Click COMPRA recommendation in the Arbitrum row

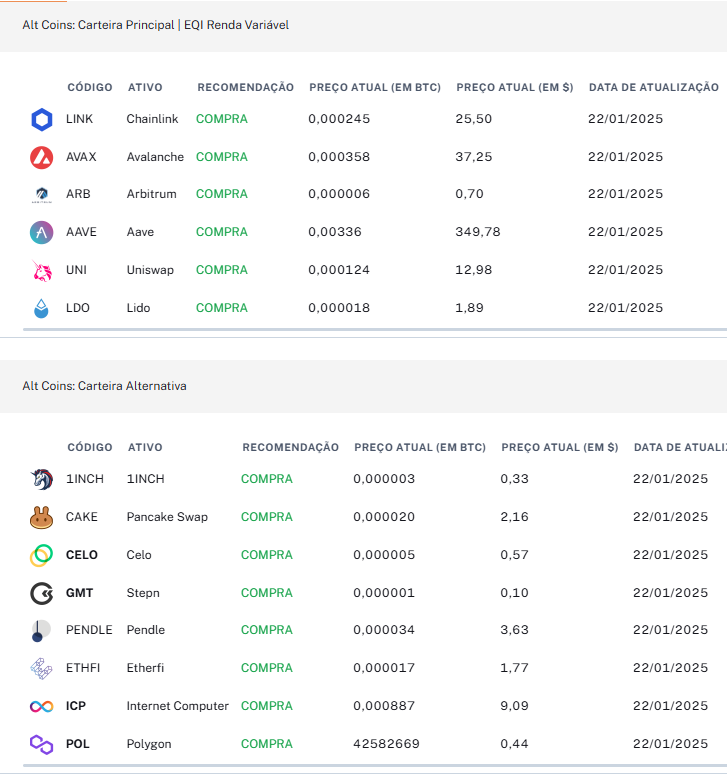(222, 194)
